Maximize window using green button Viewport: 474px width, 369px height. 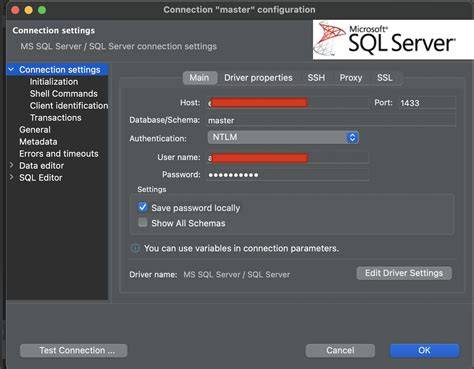42,10
